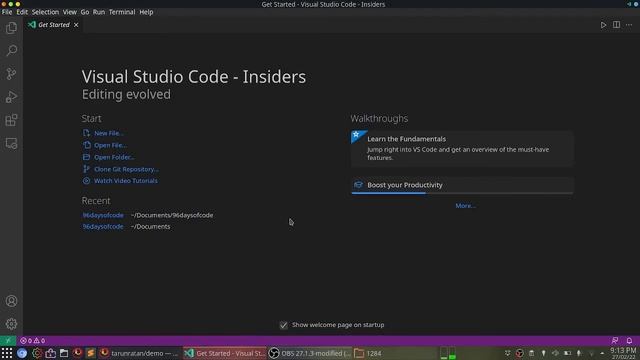The height and width of the screenshot is (360, 640).
Task: Open the Source Control view
Action: click(11, 74)
